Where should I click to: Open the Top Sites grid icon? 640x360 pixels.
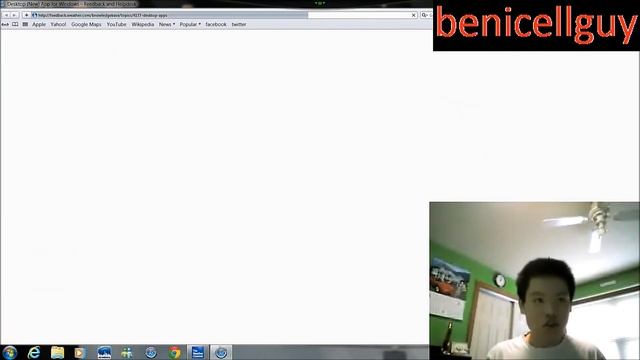(25, 24)
